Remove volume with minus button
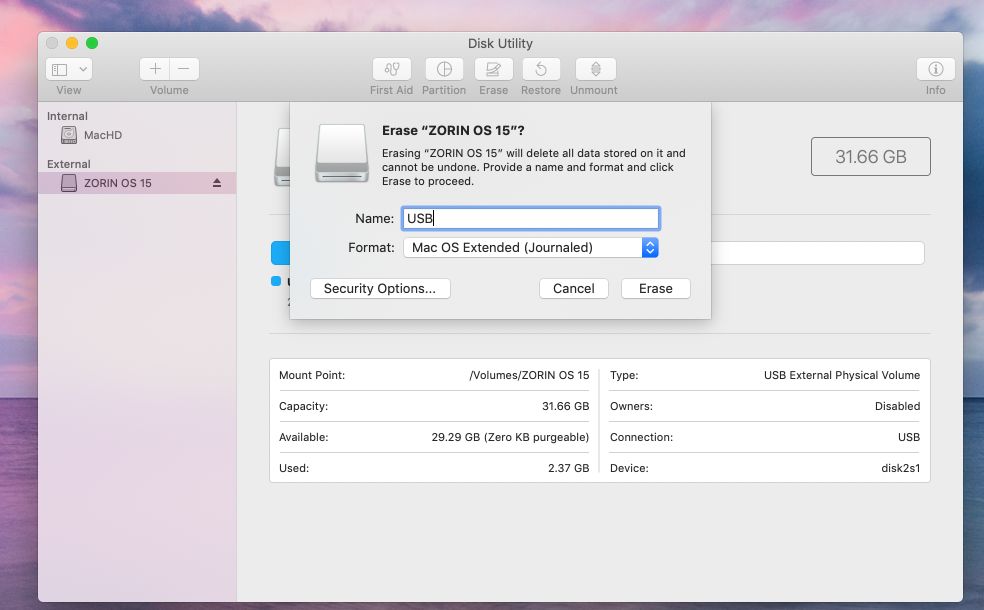The image size is (984, 610). pos(184,69)
